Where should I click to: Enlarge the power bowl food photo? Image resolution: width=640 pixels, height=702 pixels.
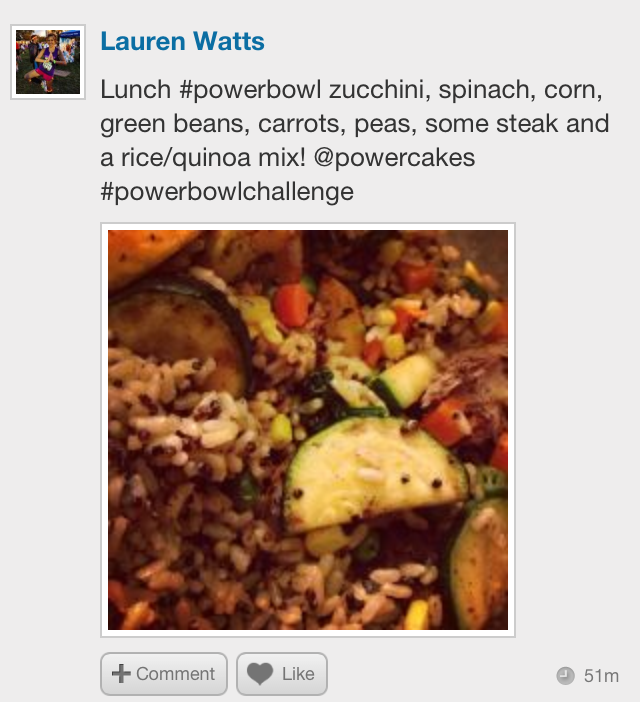(308, 430)
